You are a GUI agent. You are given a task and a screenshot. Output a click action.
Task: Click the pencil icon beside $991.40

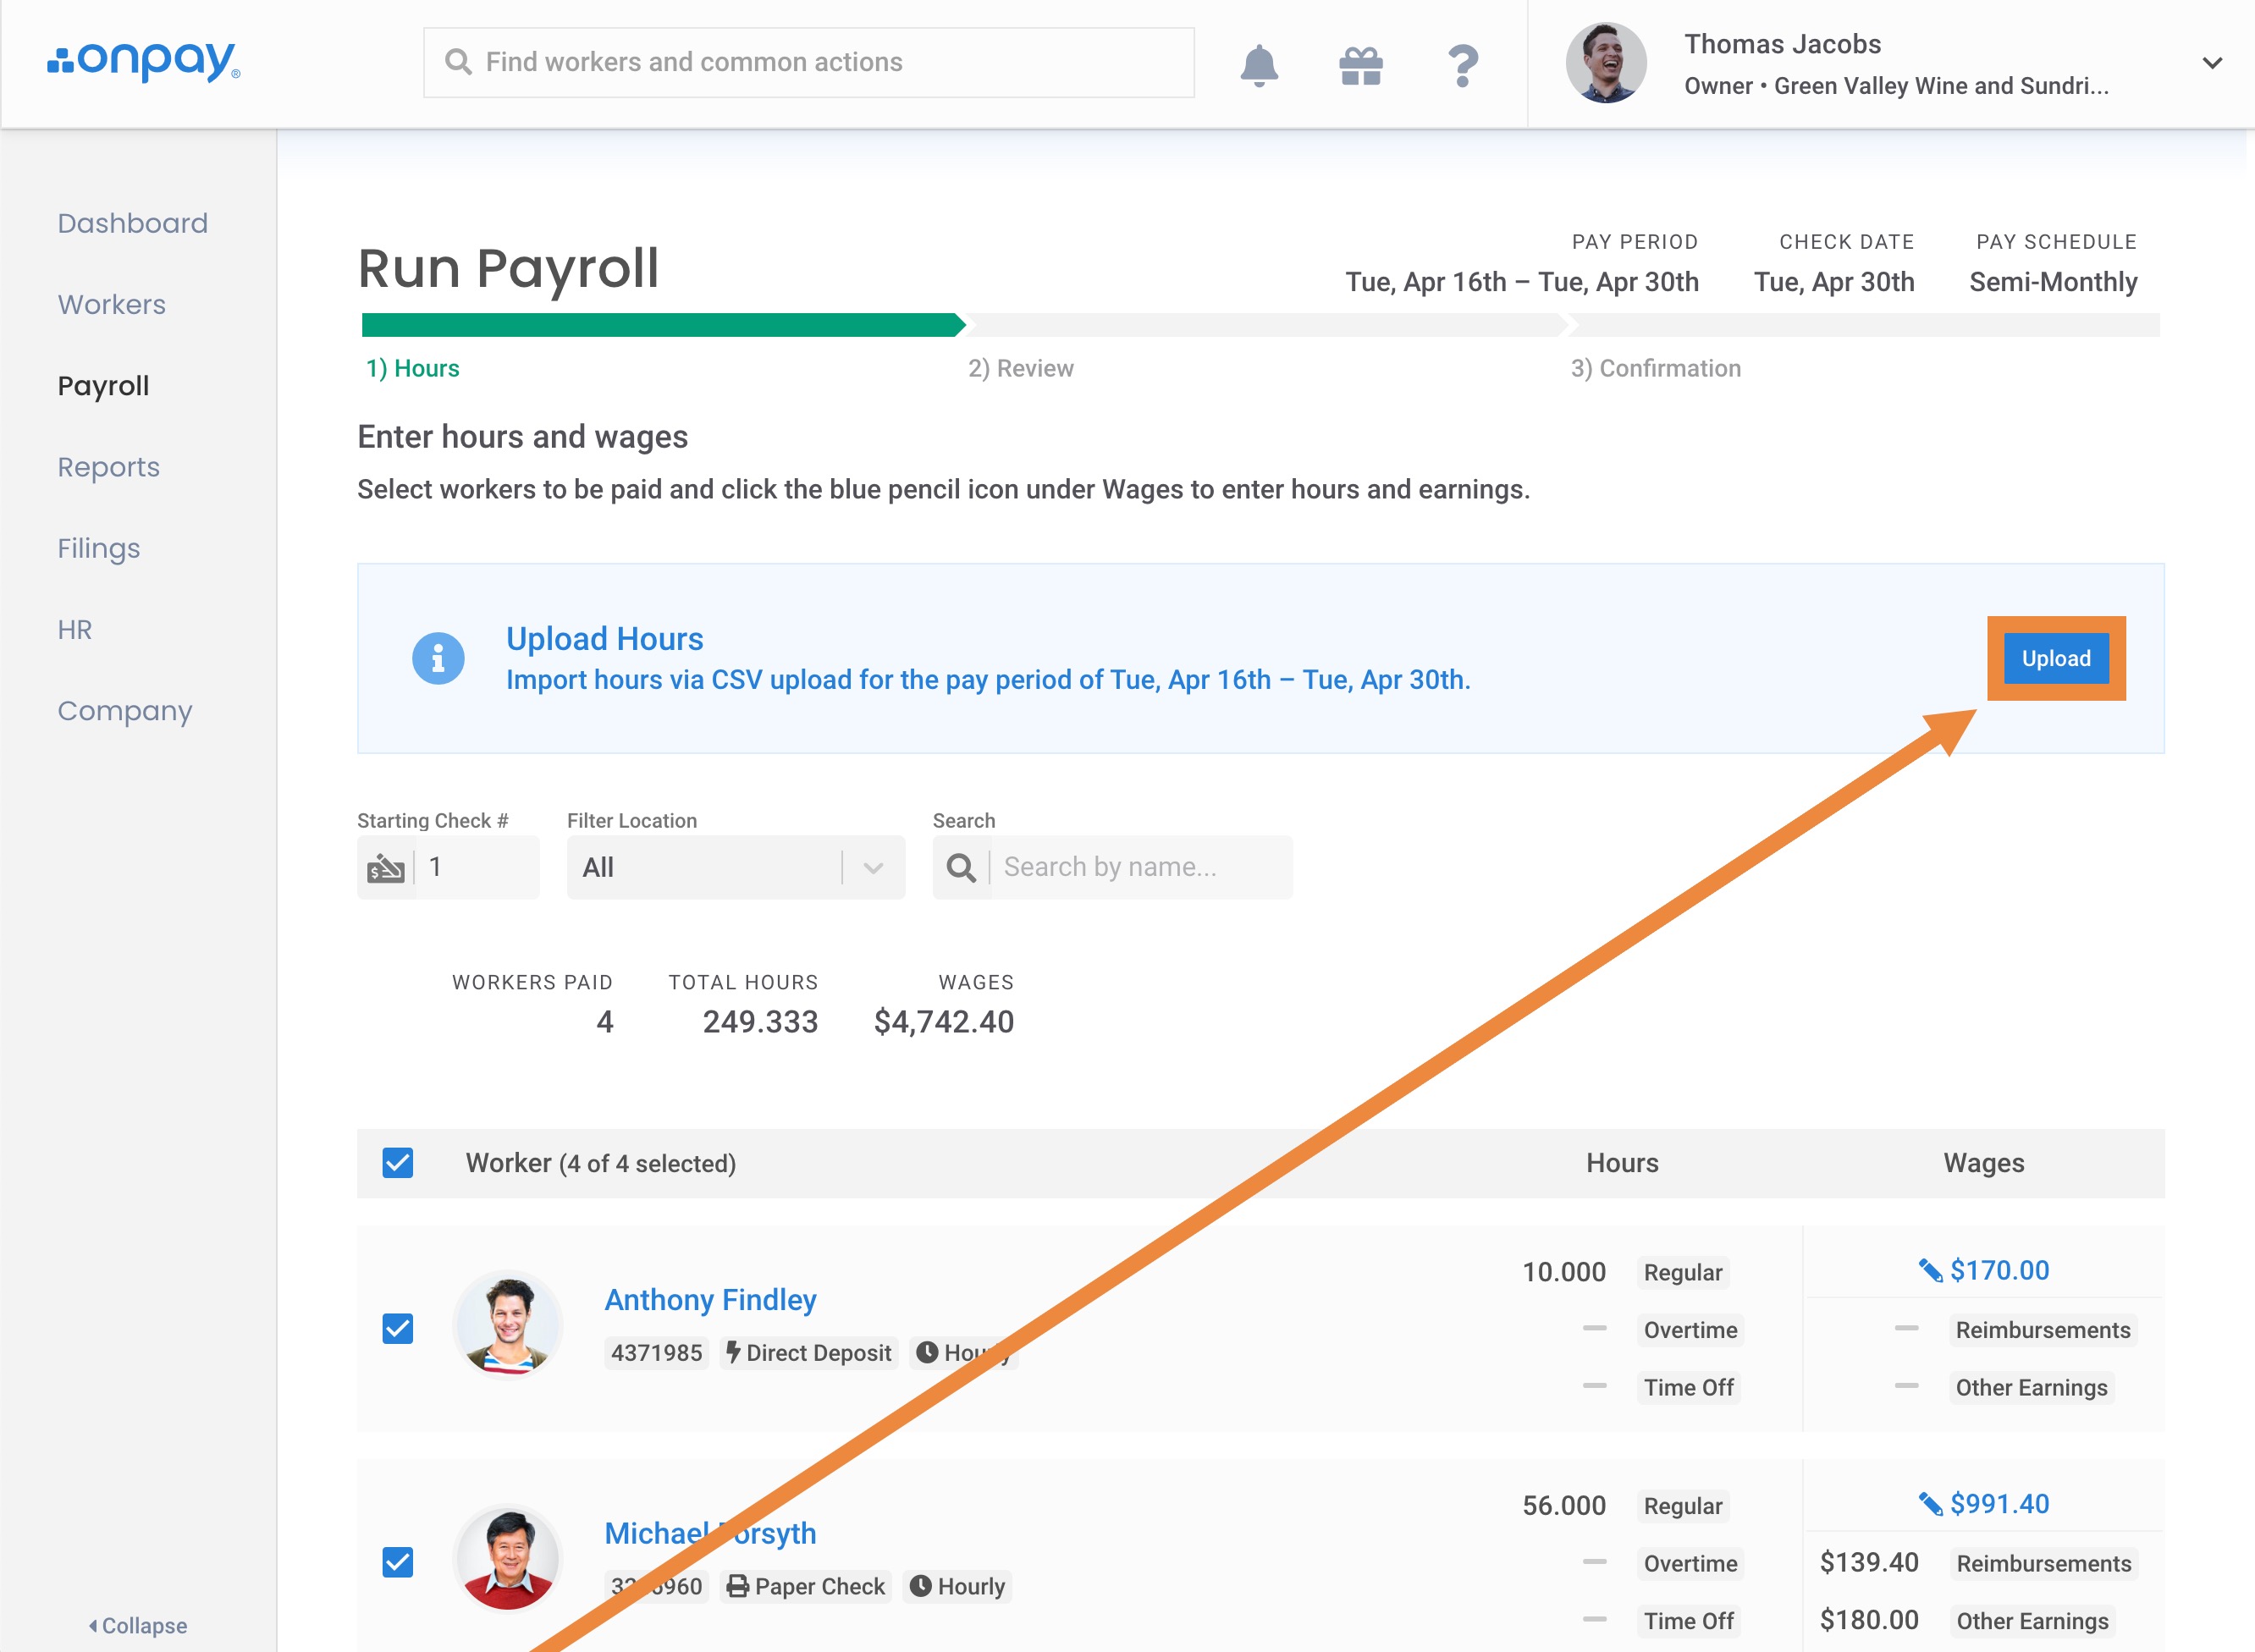click(1929, 1504)
